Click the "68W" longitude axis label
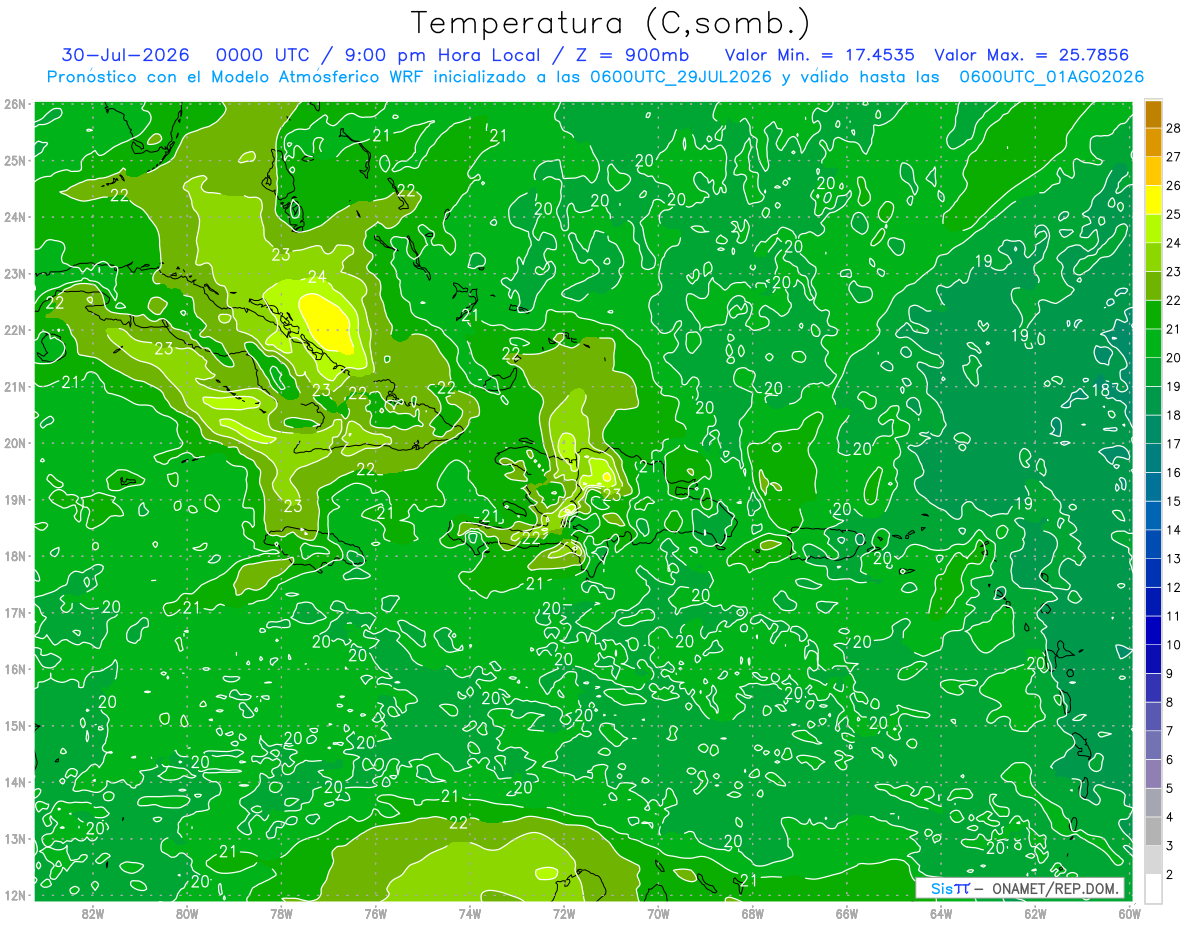The height and width of the screenshot is (927, 1200). tap(752, 913)
